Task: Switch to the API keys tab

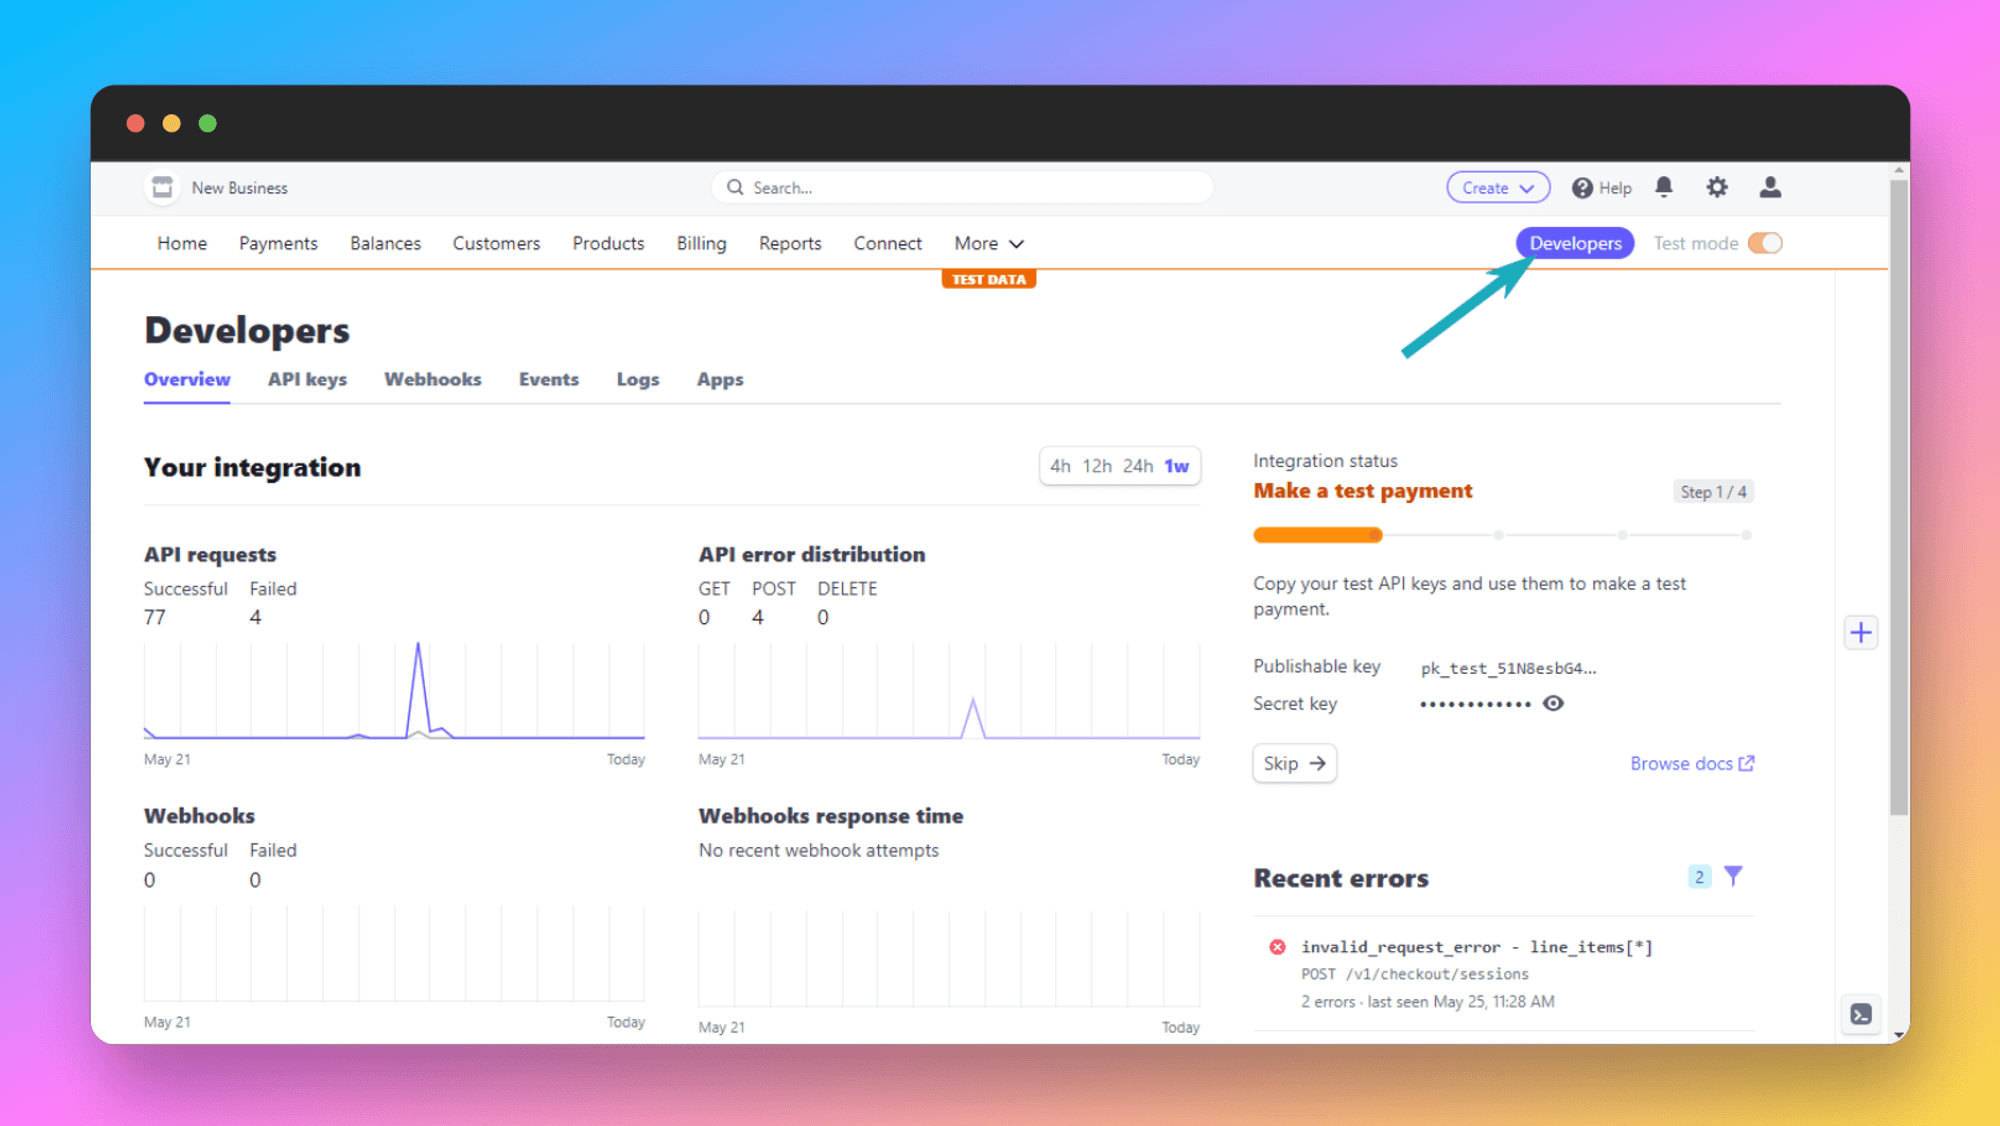Action: [x=307, y=379]
